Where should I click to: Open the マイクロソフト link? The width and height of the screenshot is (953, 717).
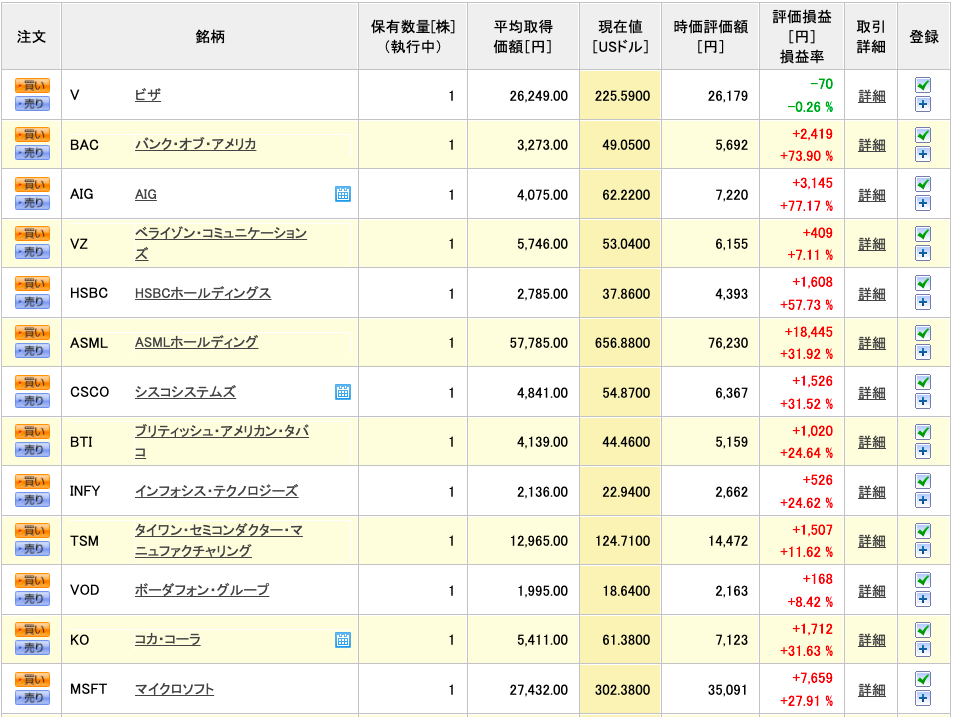pyautogui.click(x=174, y=689)
